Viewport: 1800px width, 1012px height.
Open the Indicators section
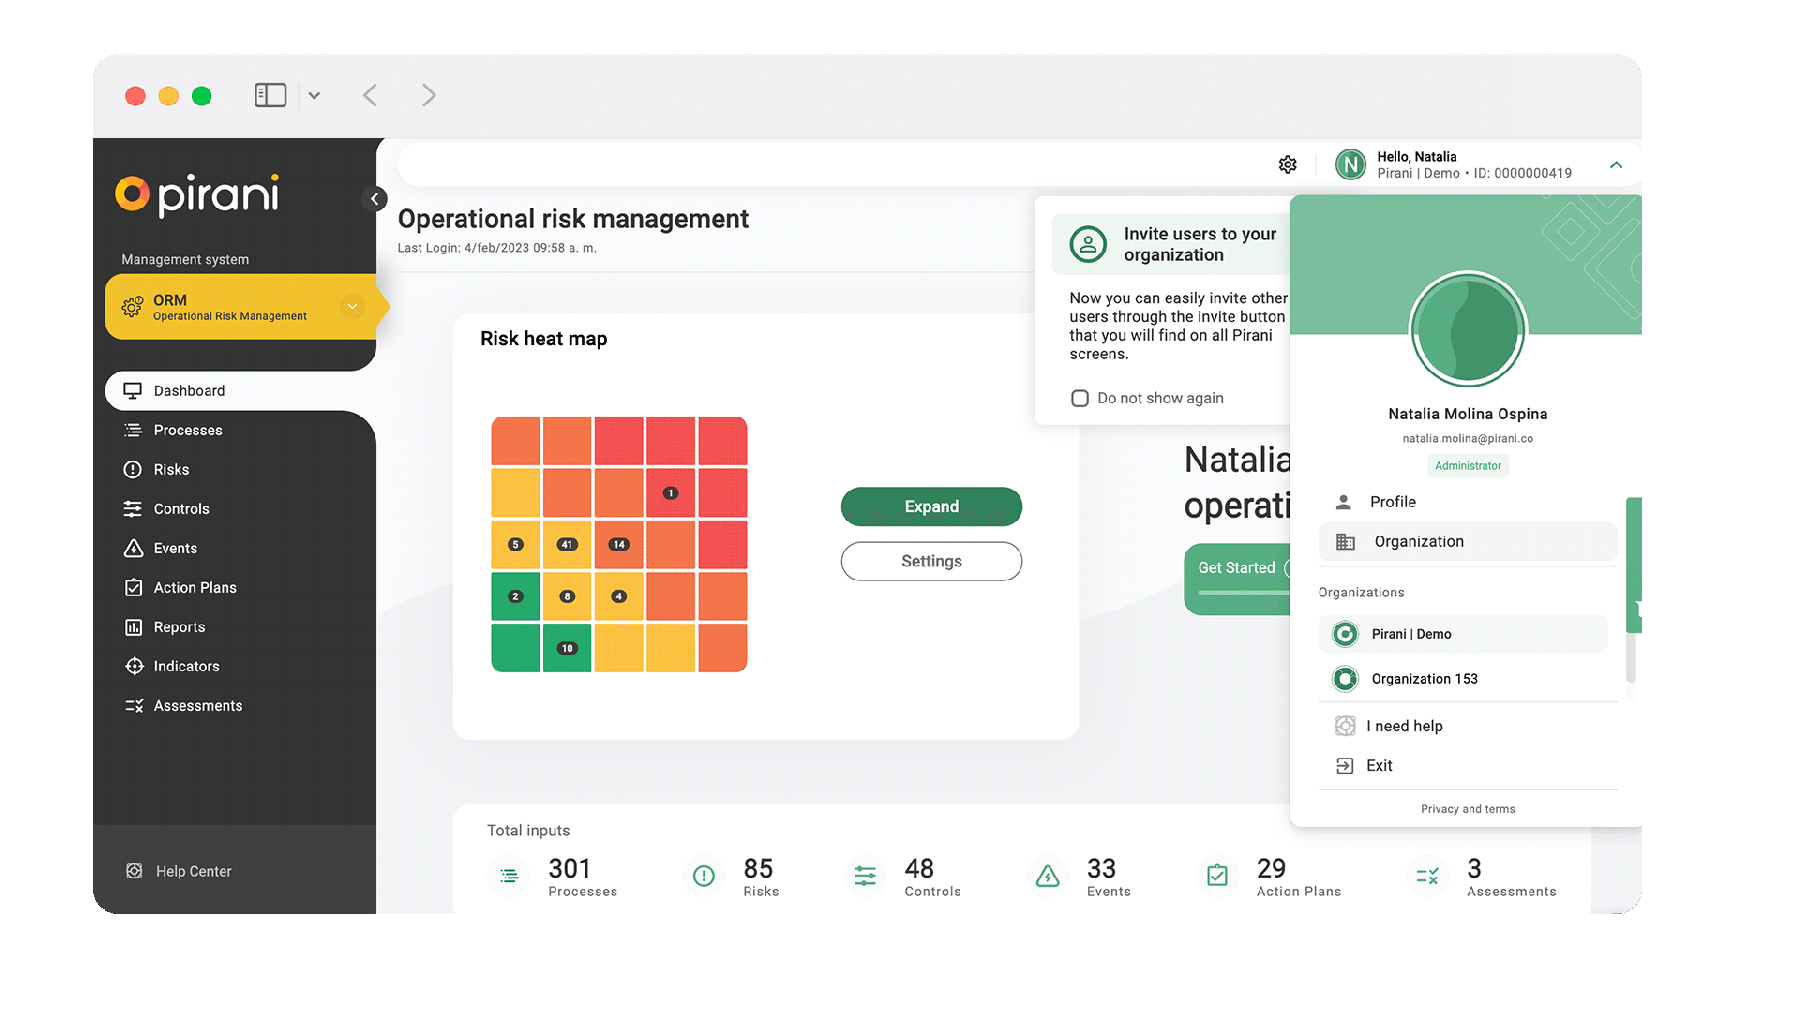click(x=186, y=665)
